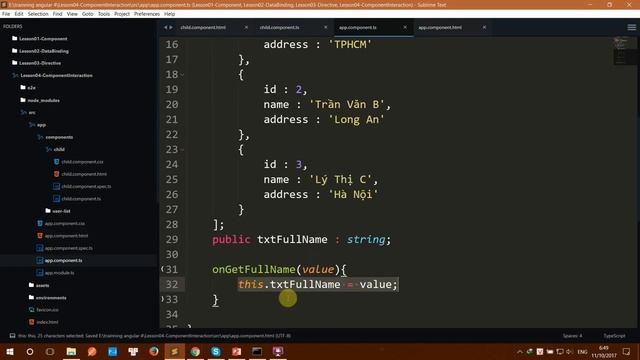Open the File menu
The width and height of the screenshot is (640, 360).
tap(6, 14)
